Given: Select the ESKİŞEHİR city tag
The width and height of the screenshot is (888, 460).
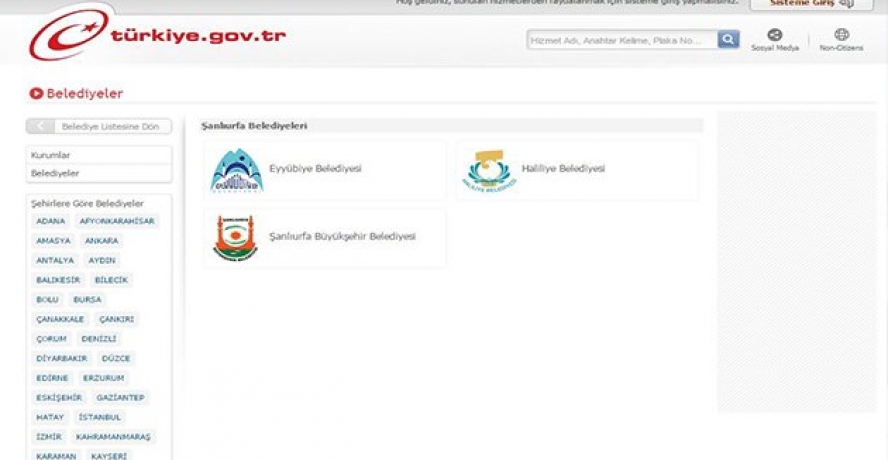Looking at the screenshot, I should [x=59, y=398].
